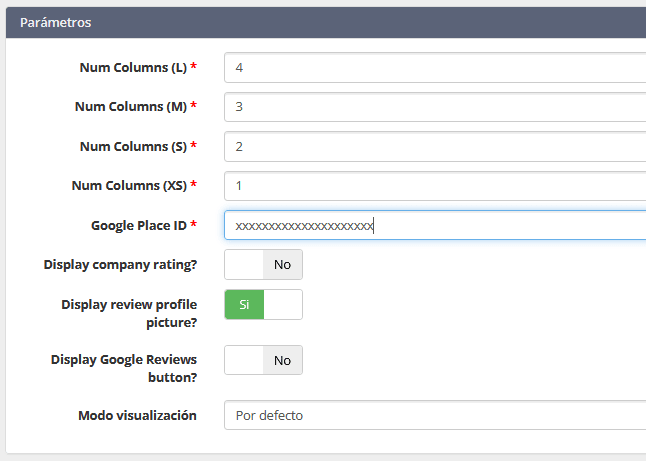Open the Modo visualización dropdown
This screenshot has width=646, height=461.
coord(435,415)
